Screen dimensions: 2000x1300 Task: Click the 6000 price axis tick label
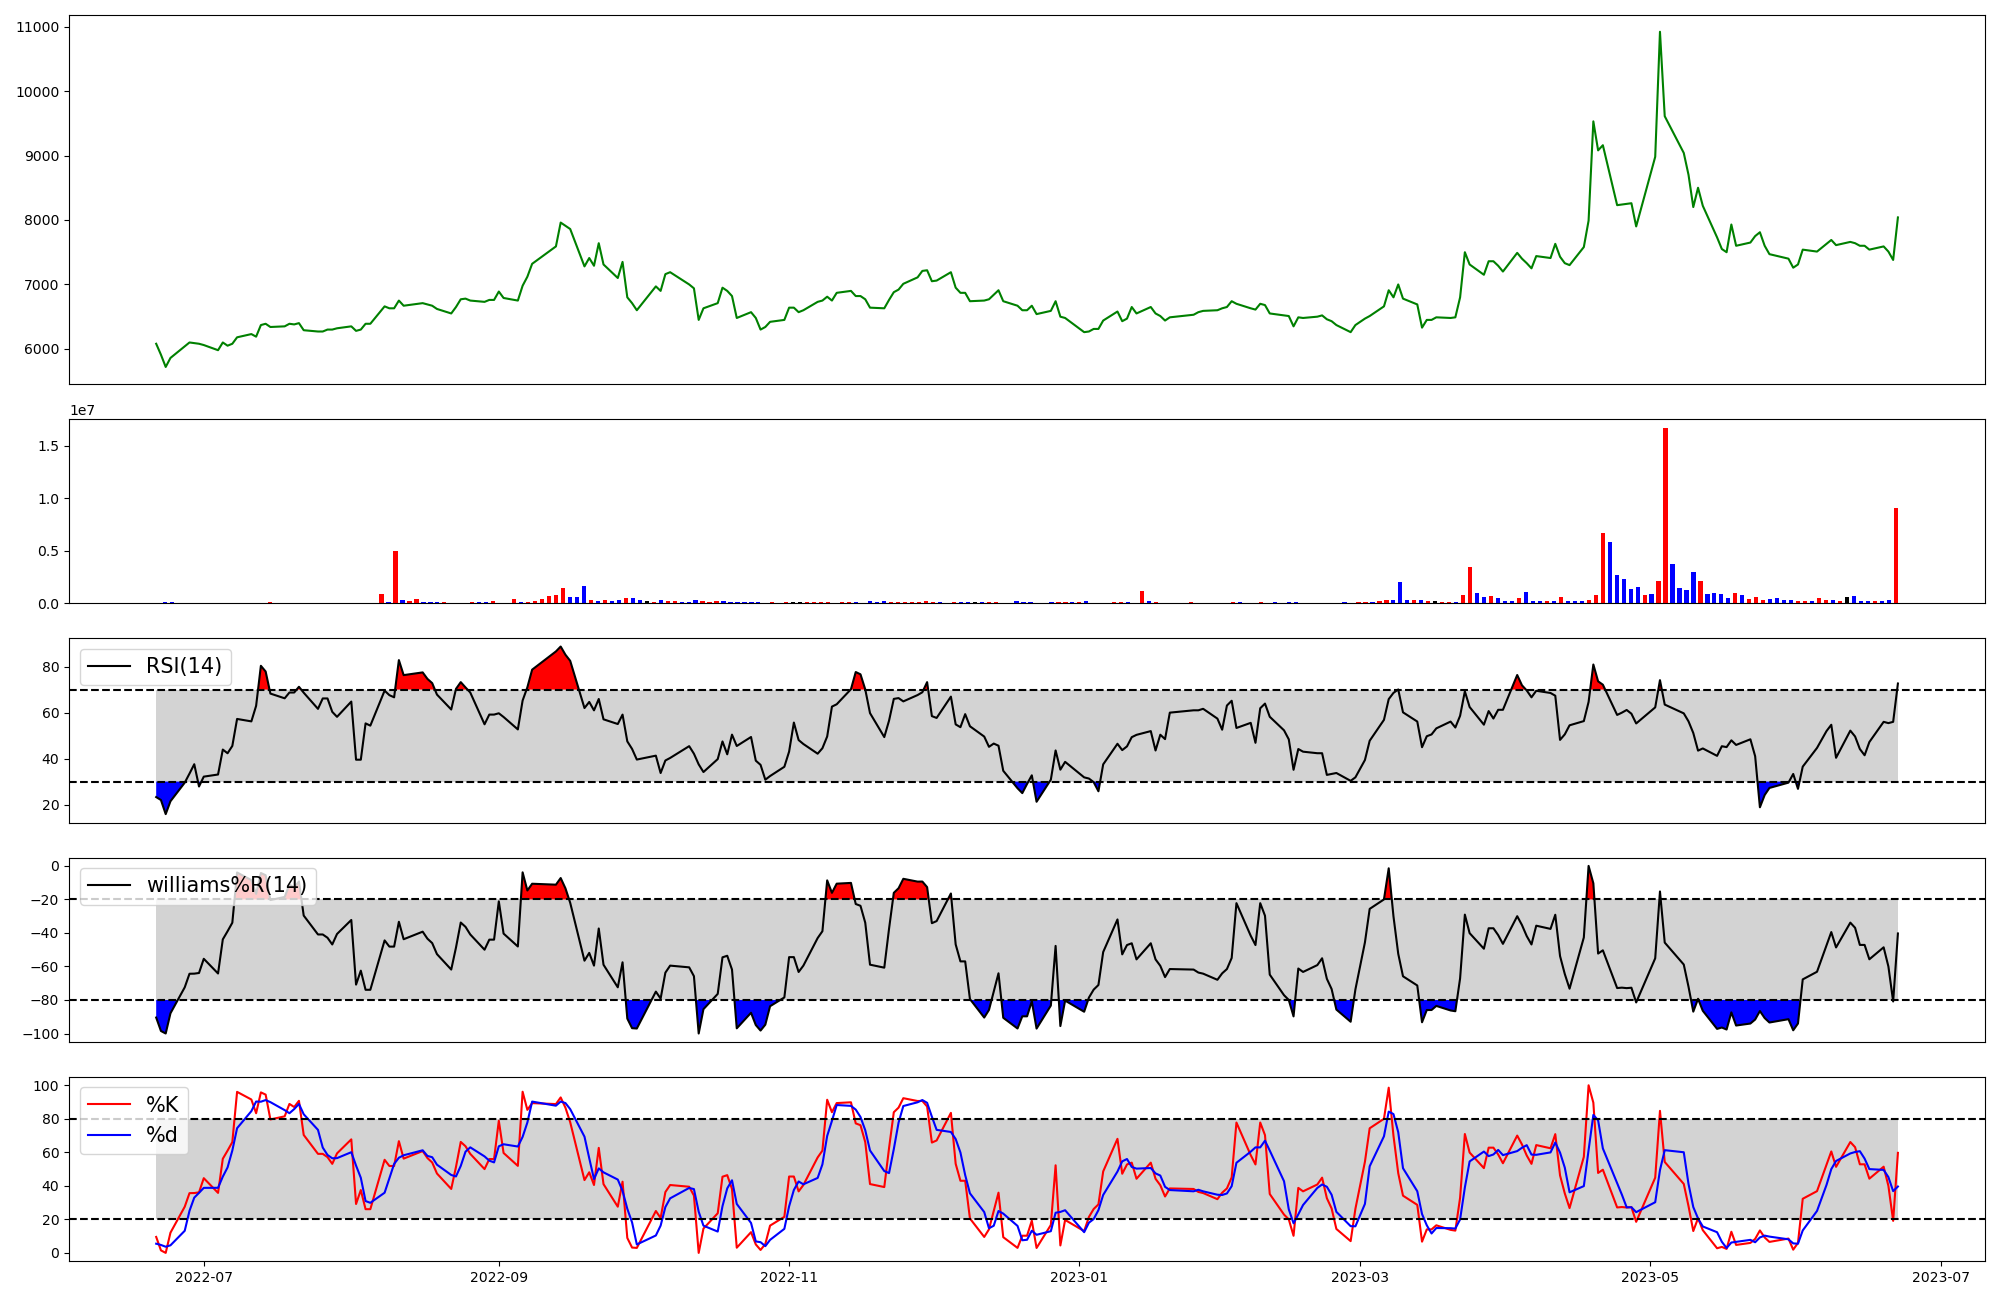click(41, 349)
